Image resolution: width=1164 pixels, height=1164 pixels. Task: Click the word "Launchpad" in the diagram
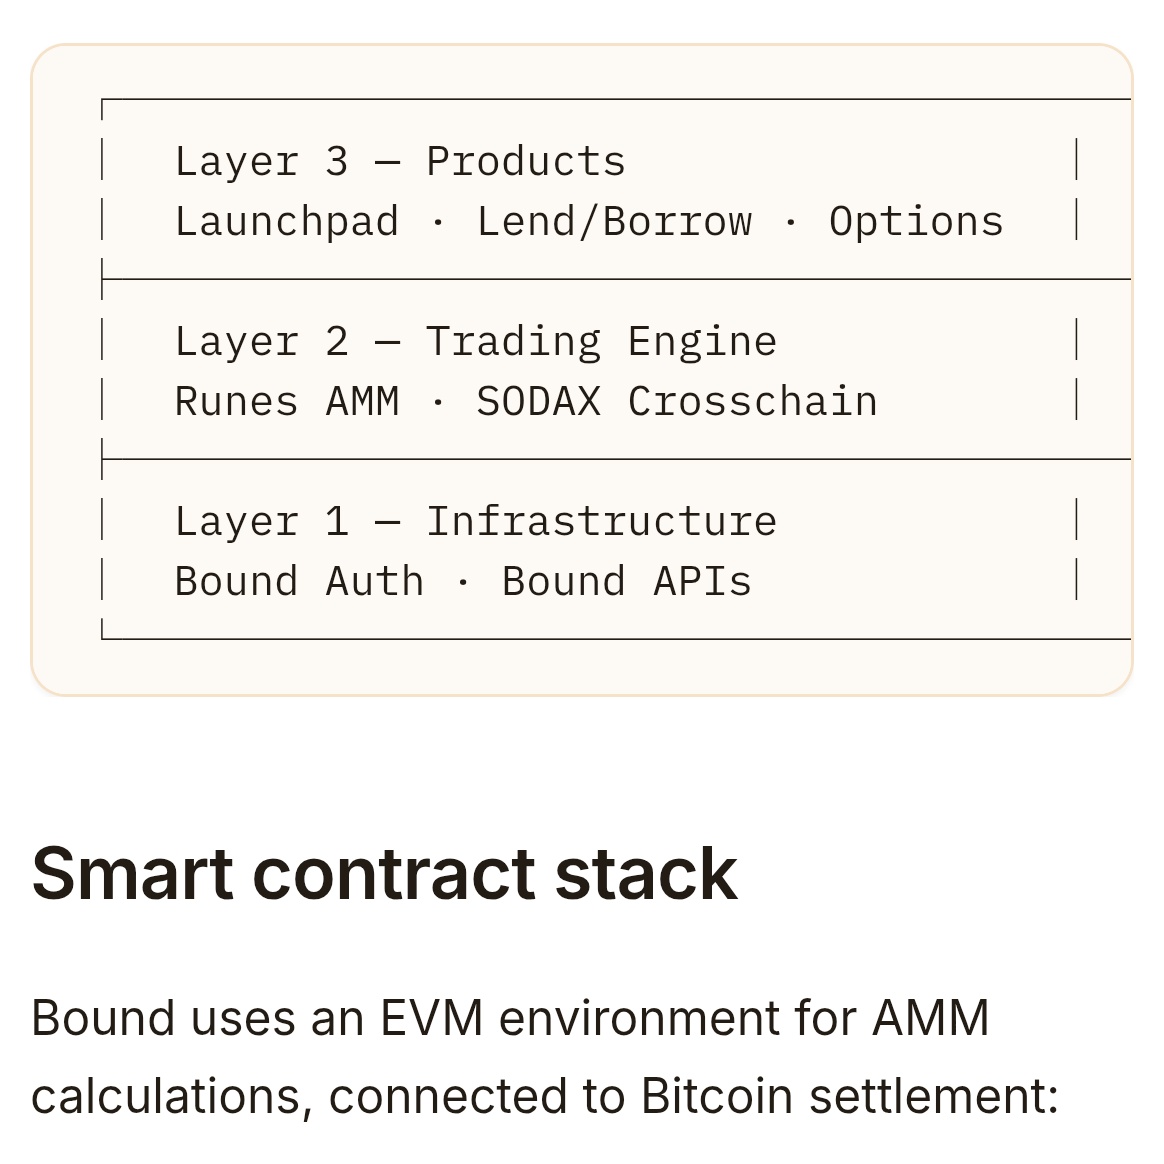click(x=287, y=222)
